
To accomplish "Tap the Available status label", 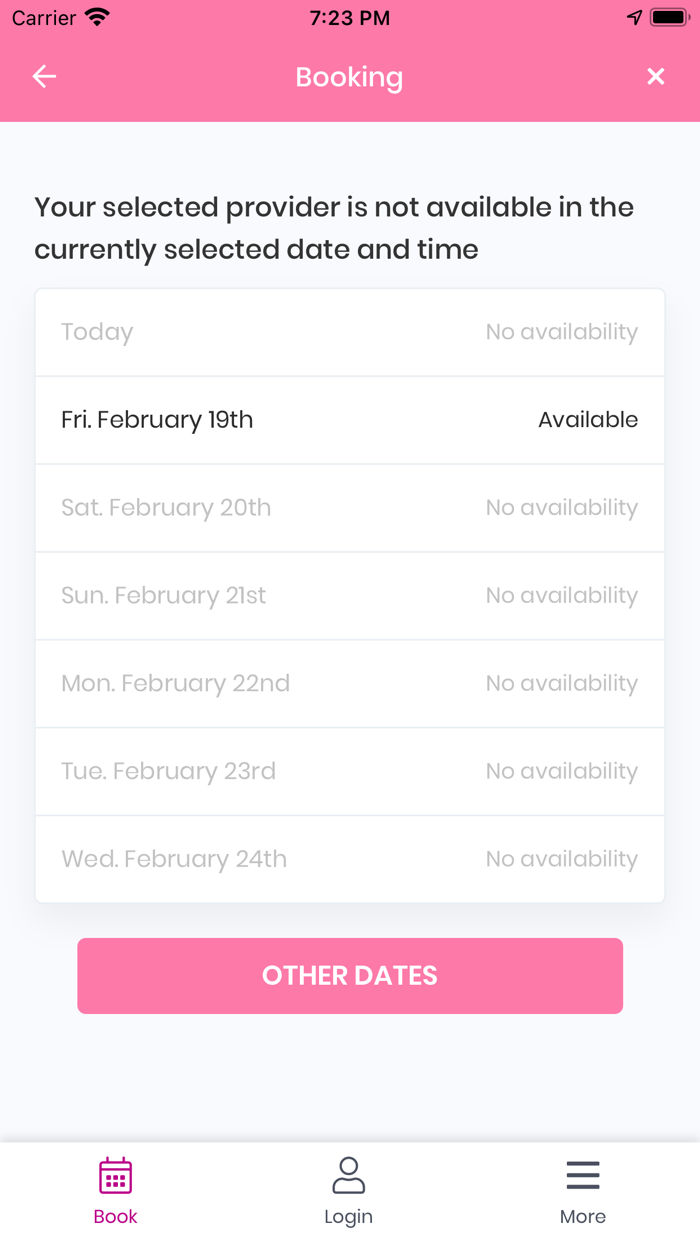I will pos(588,420).
